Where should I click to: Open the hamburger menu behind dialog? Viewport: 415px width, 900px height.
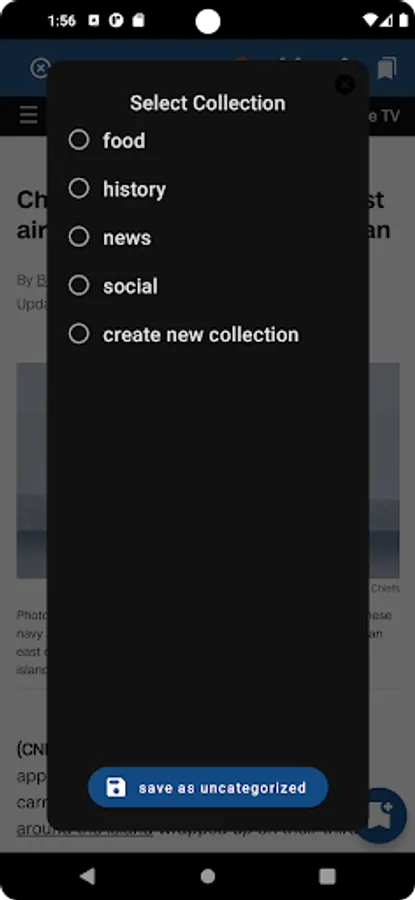tap(29, 116)
